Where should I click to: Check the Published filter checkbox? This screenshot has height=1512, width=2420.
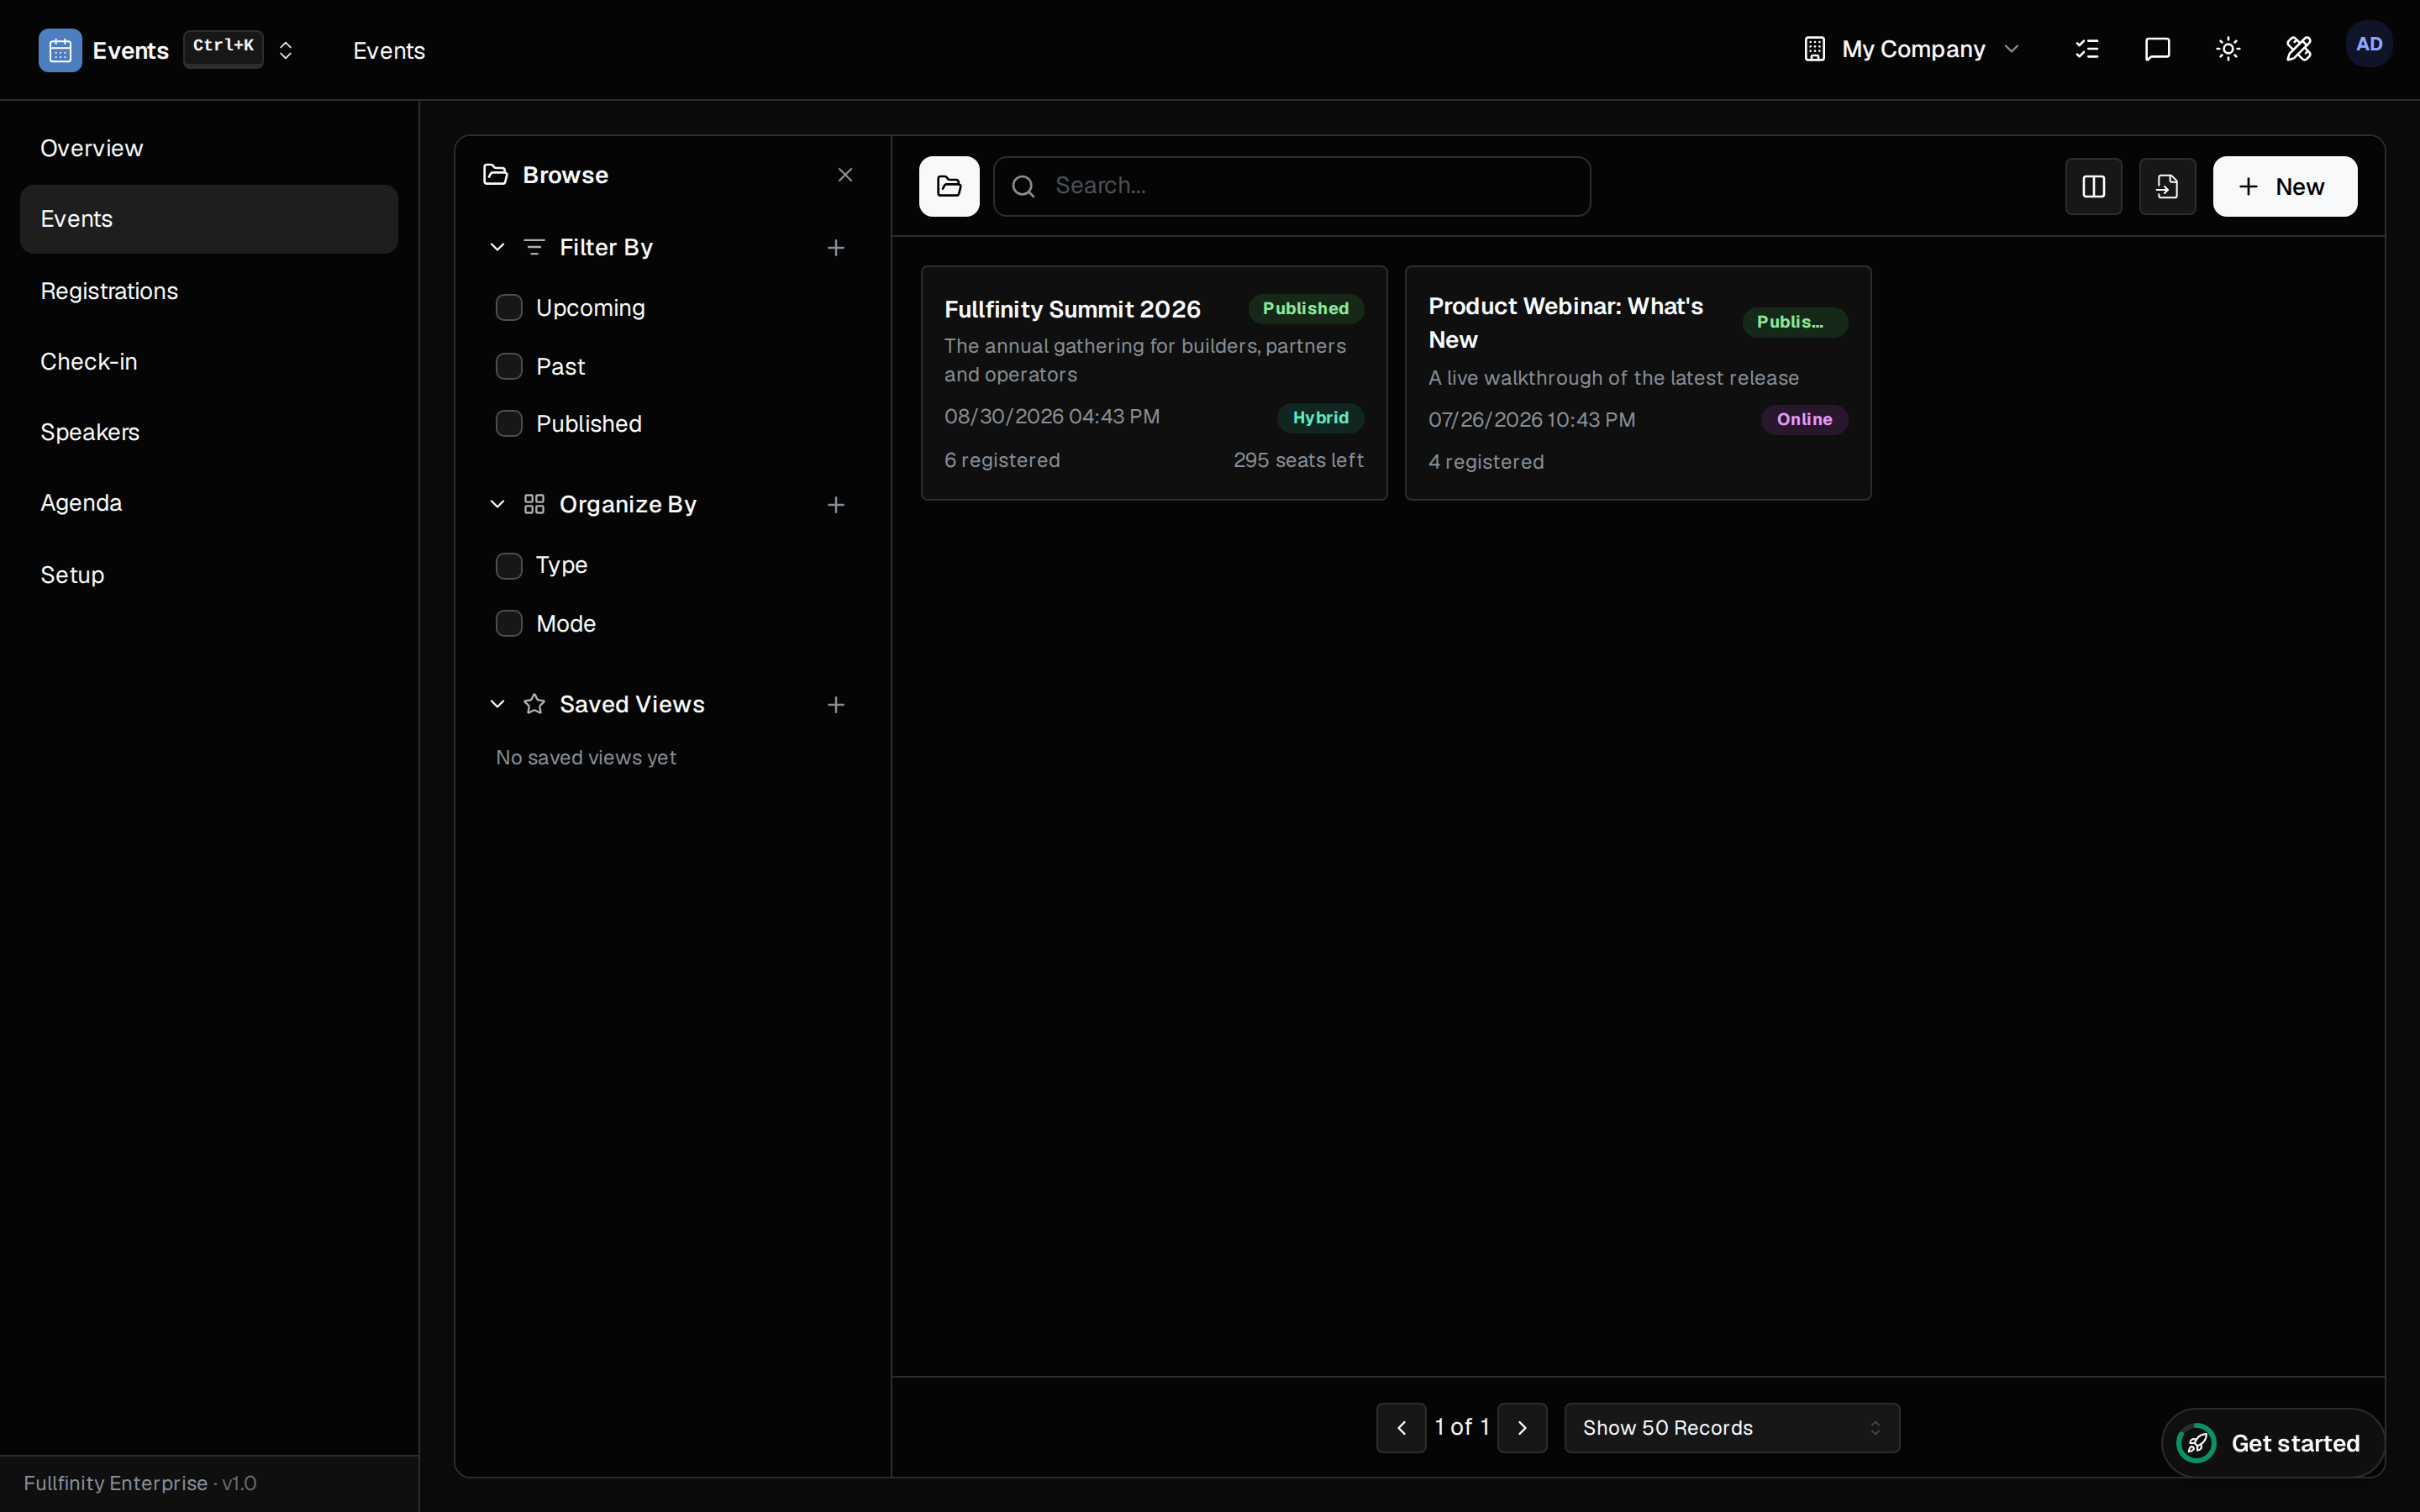[509, 424]
